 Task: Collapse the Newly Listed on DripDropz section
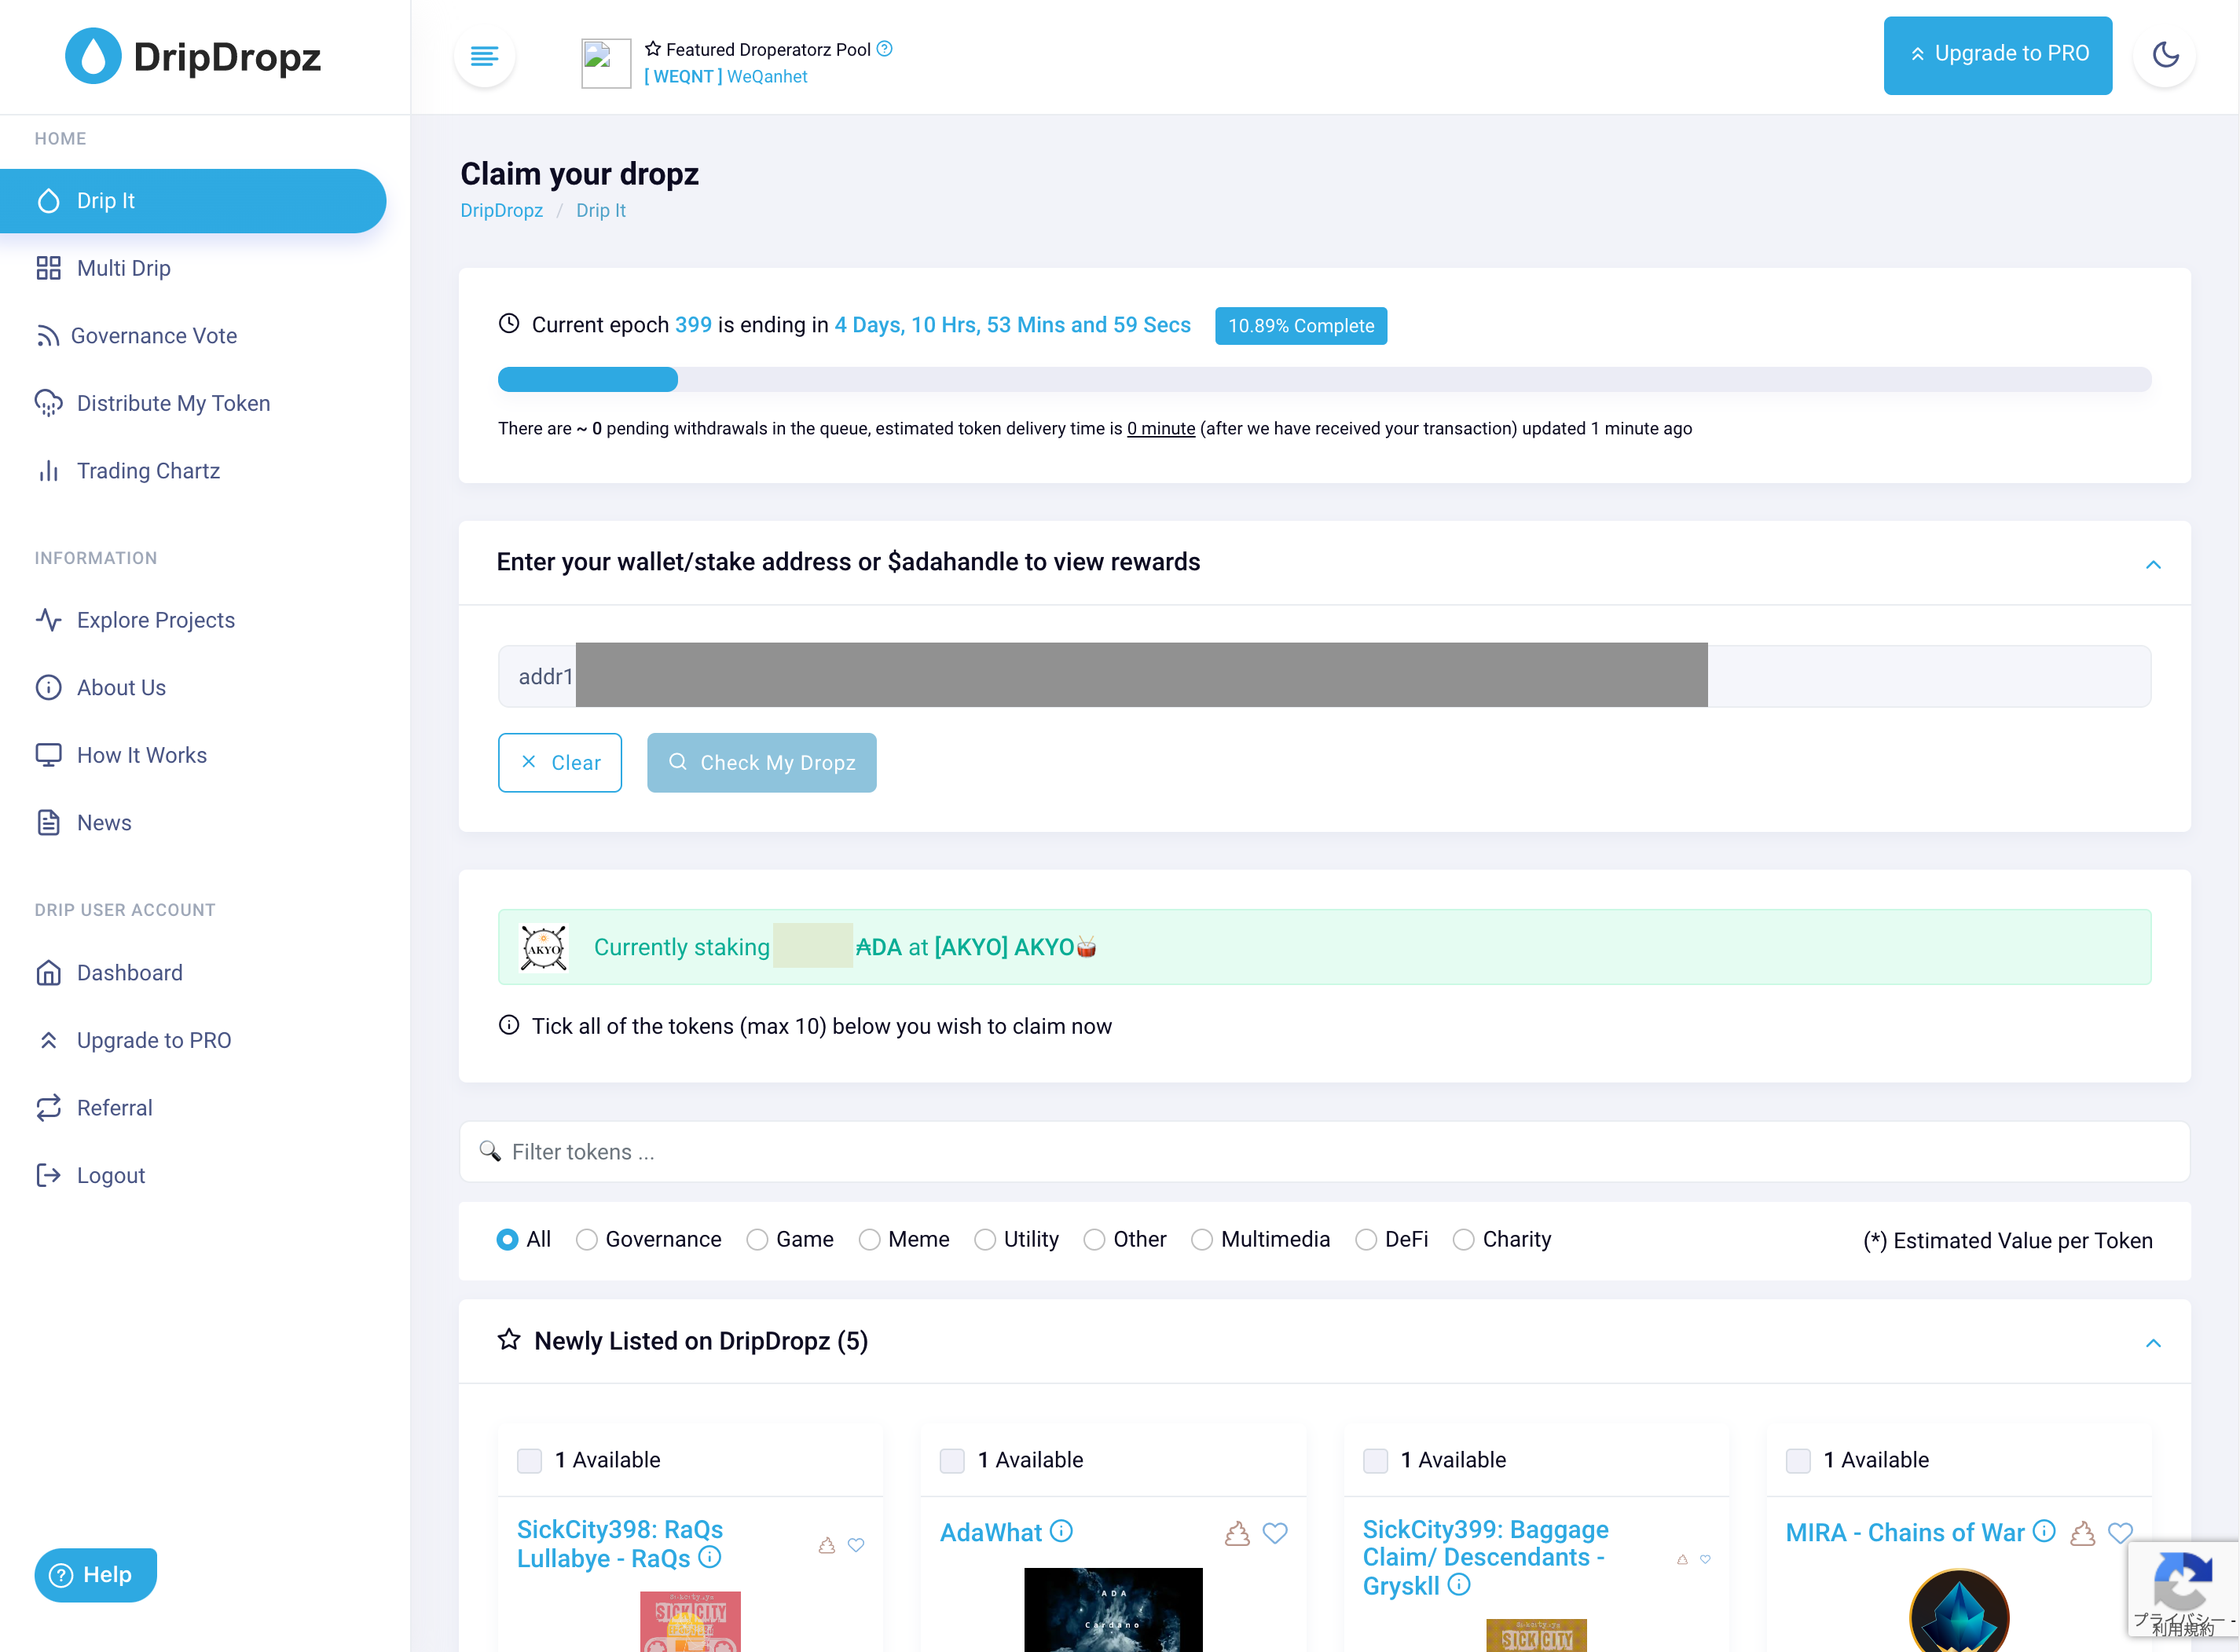[2153, 1343]
